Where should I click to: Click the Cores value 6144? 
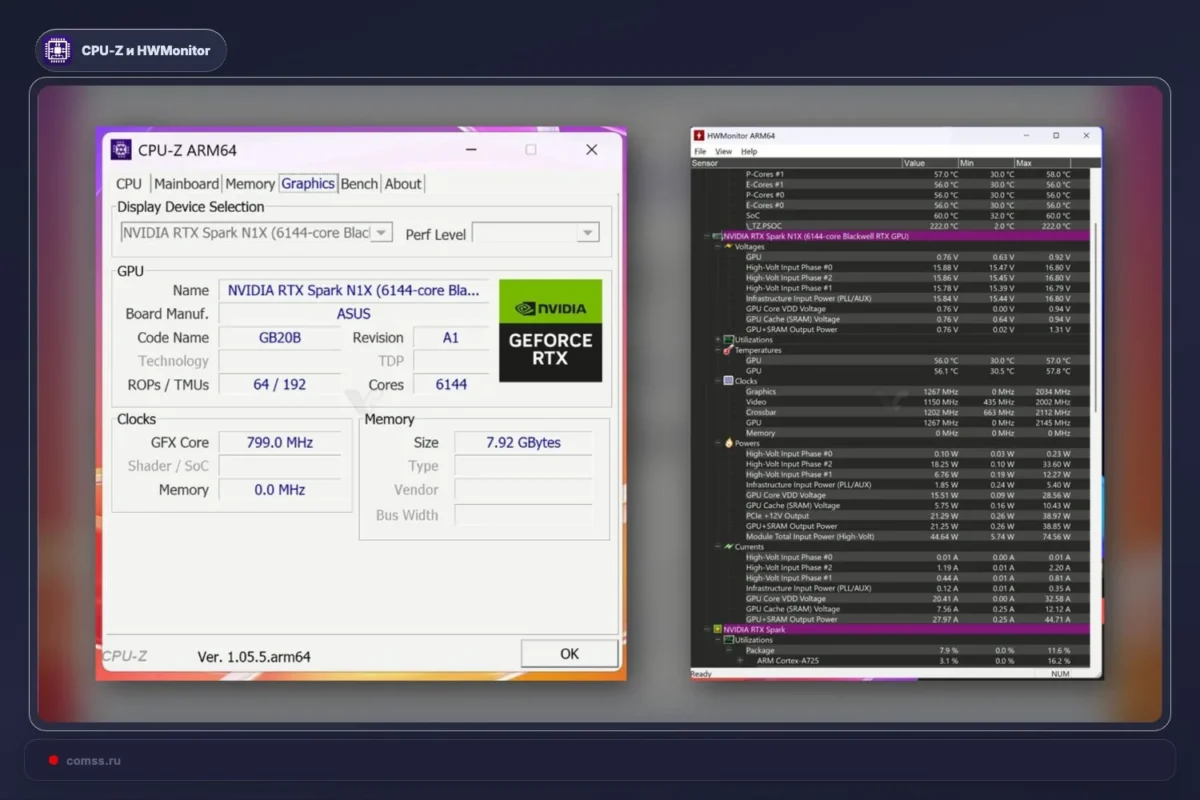[x=451, y=384]
